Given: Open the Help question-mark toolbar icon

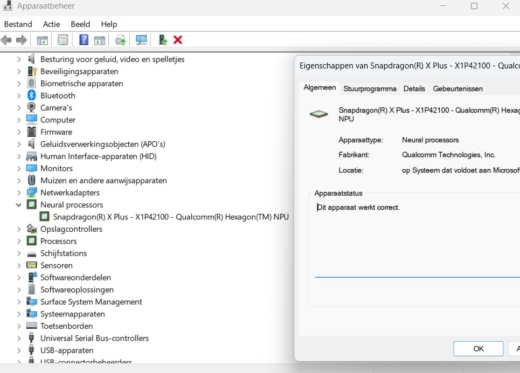Looking at the screenshot, I should pos(83,40).
